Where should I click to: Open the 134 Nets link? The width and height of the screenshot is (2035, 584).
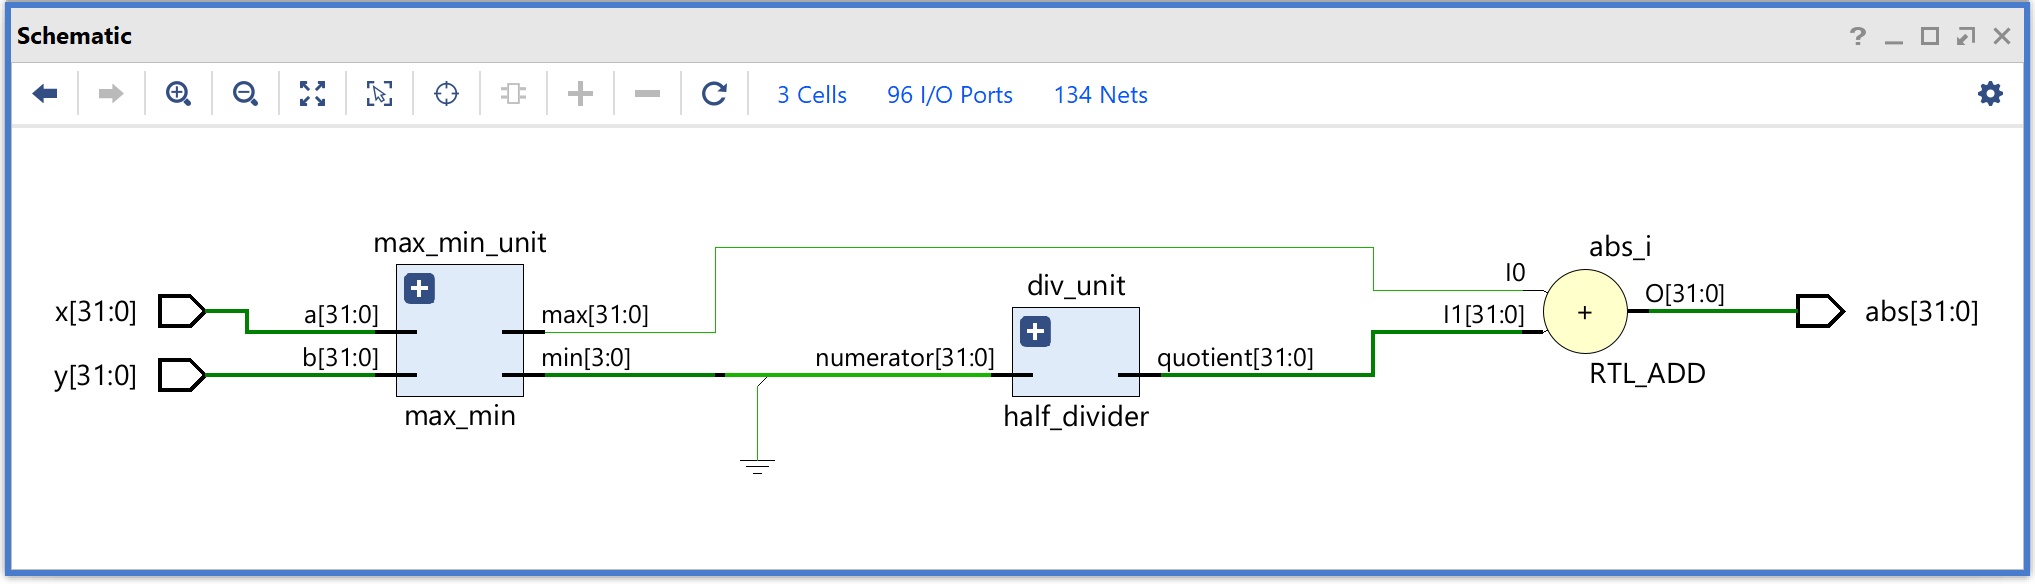click(1100, 95)
